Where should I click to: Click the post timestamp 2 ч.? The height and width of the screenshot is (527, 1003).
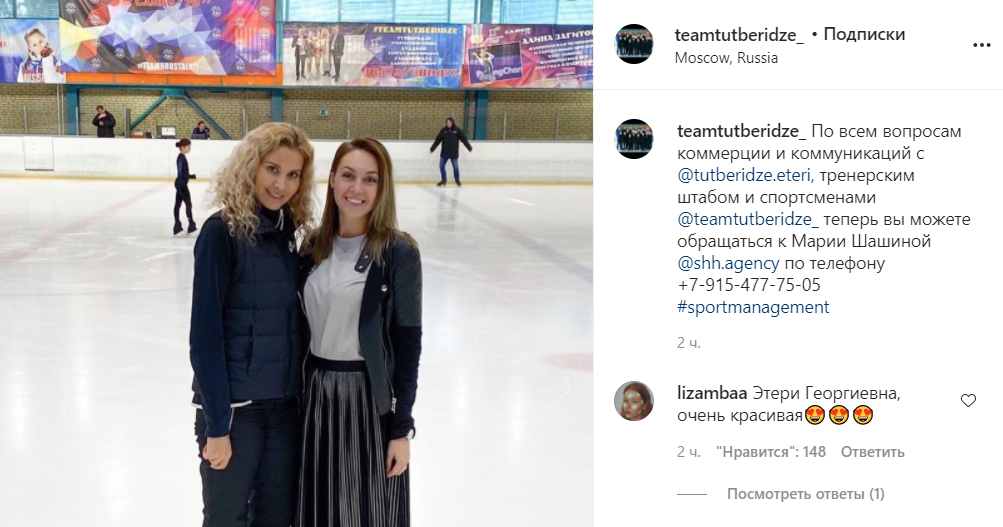(689, 343)
